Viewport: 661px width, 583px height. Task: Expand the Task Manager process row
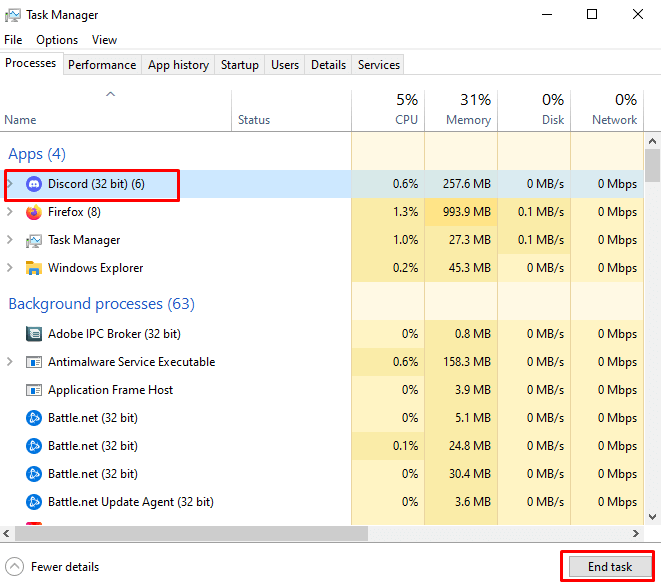[x=10, y=240]
